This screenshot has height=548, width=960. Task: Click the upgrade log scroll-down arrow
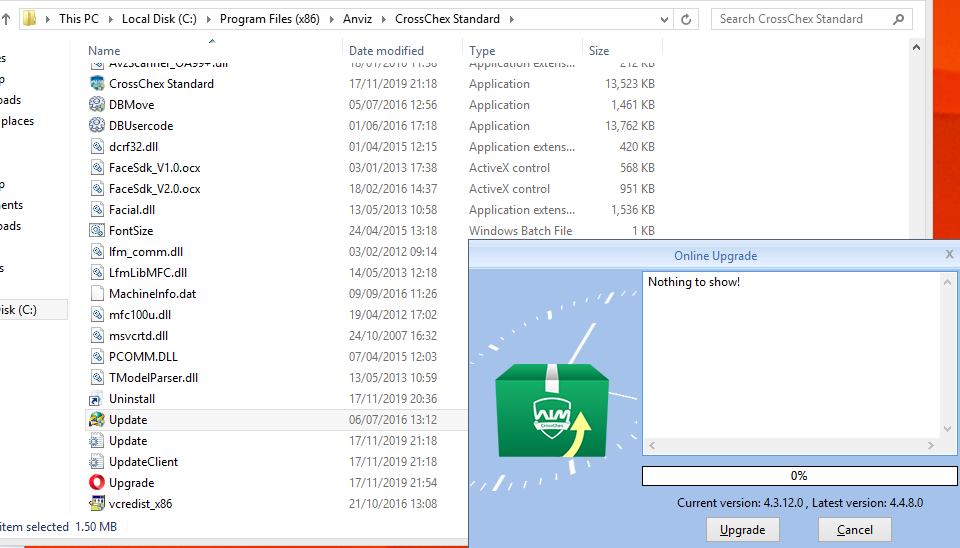(947, 429)
